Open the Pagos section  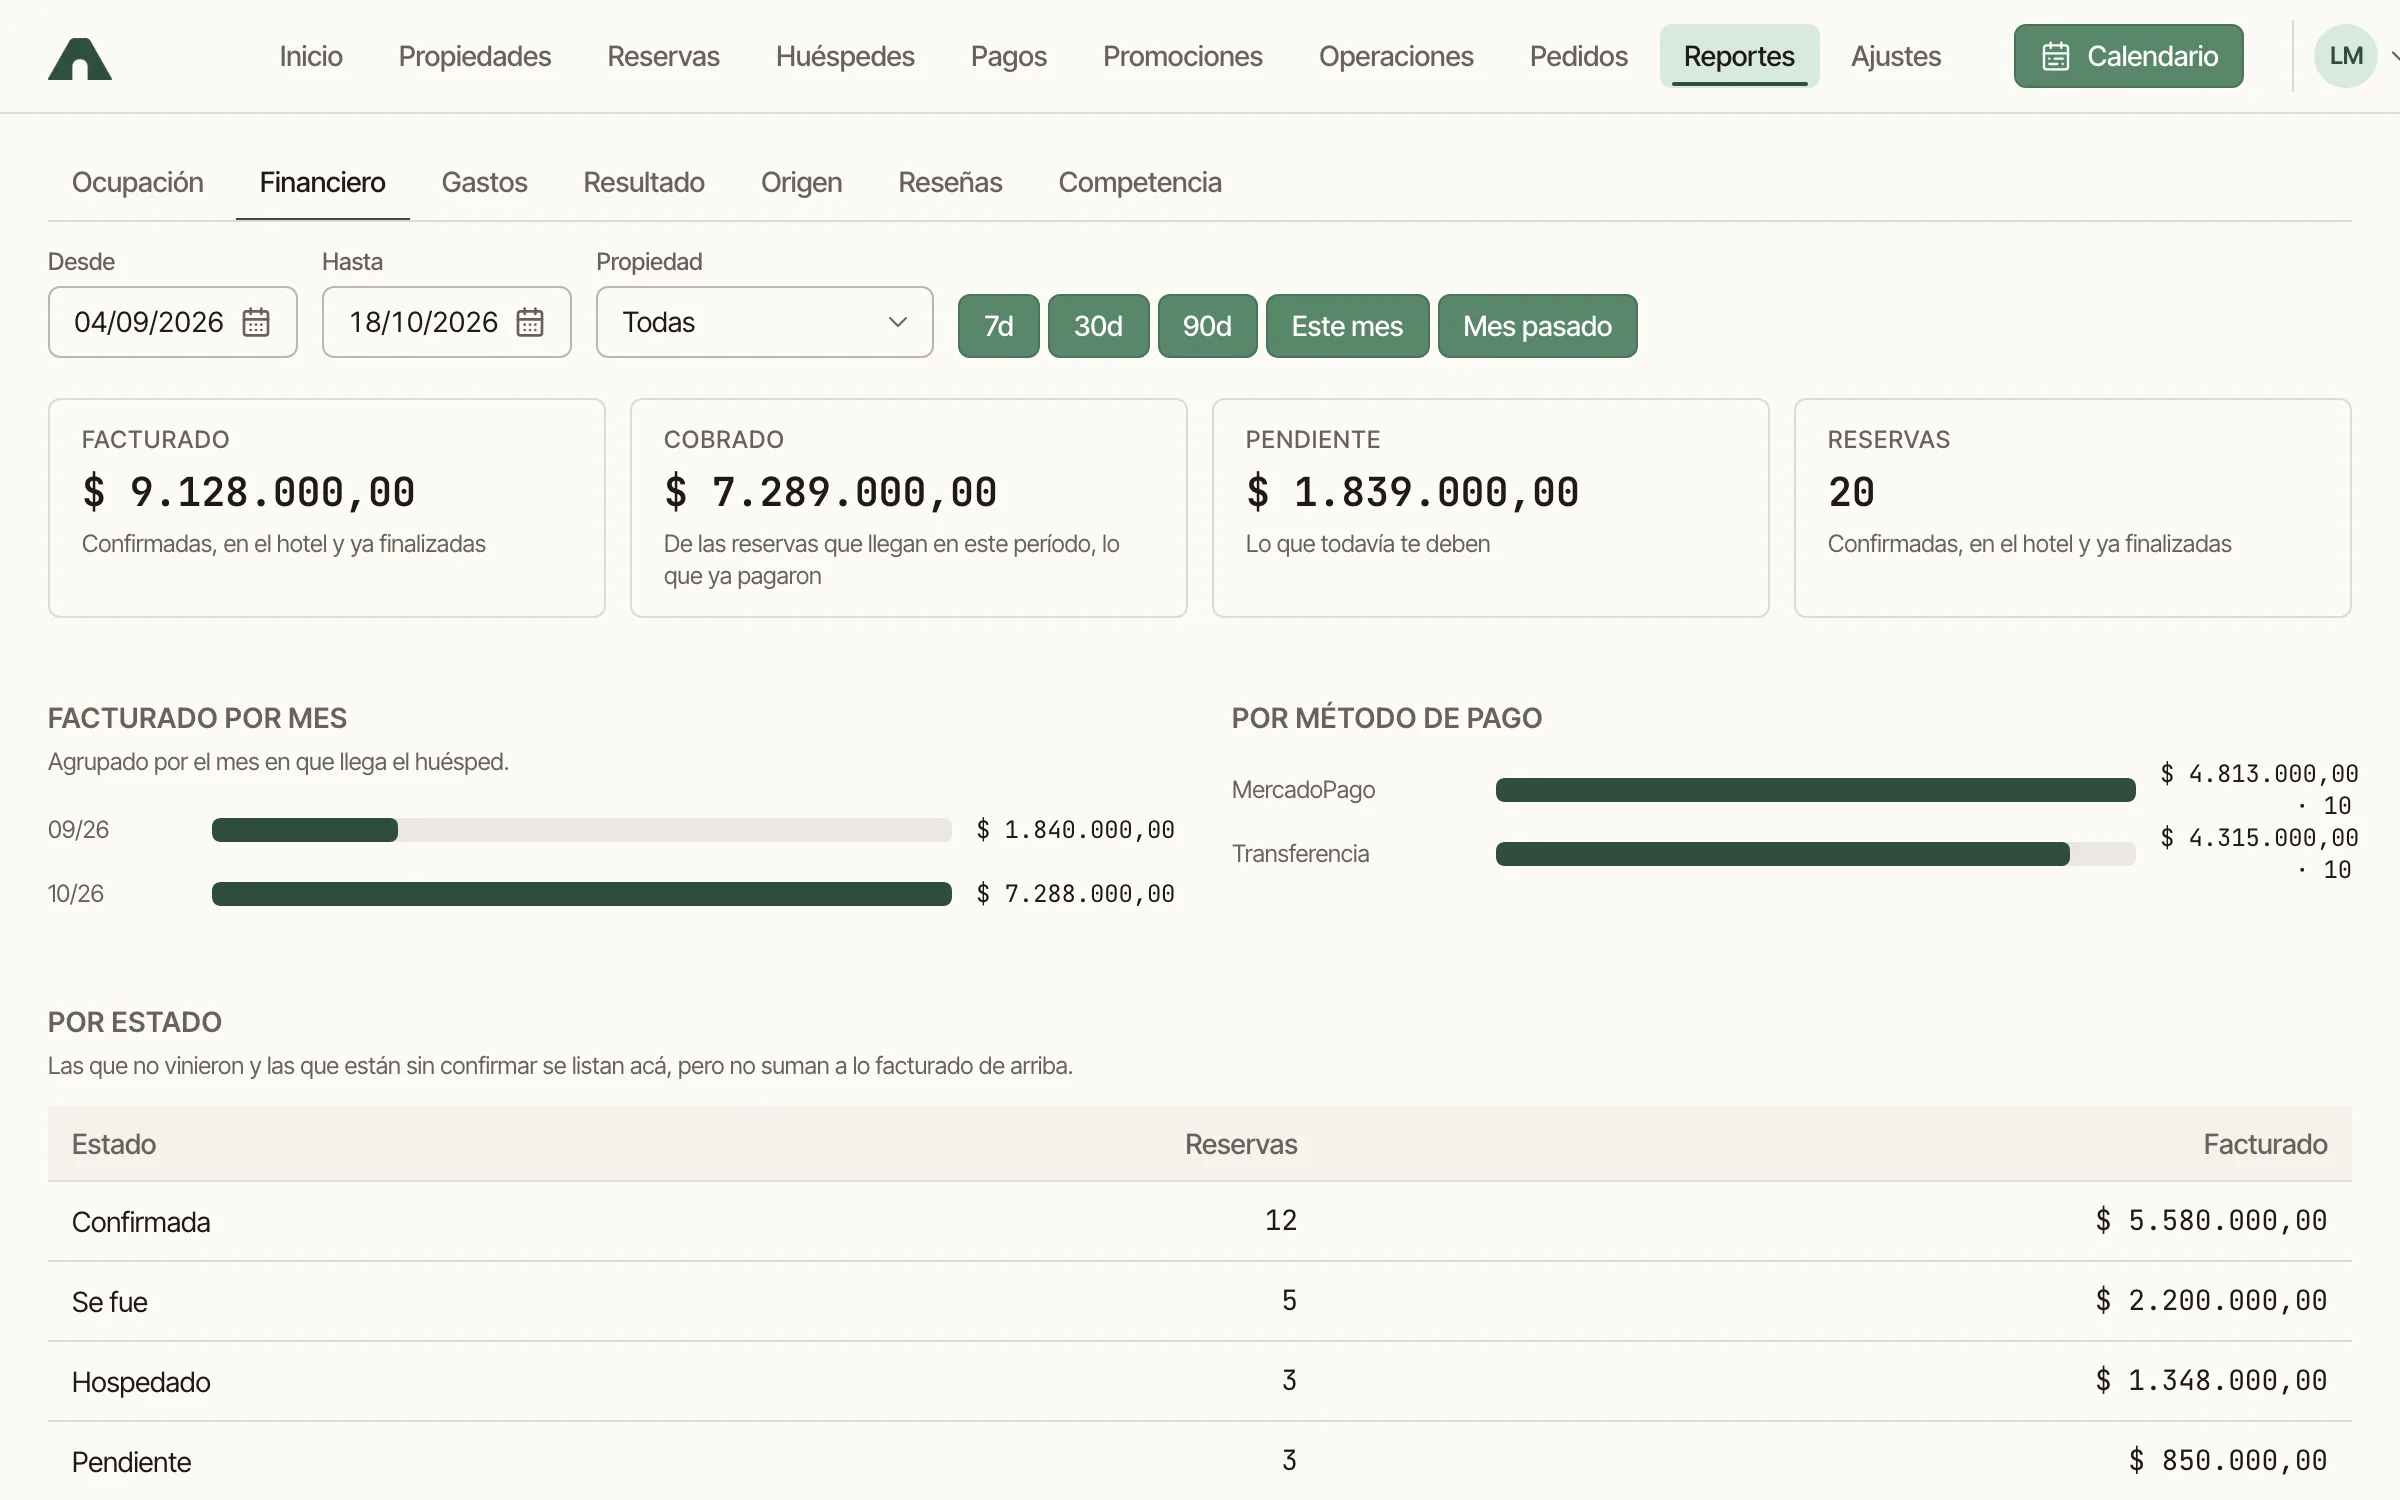[1008, 56]
